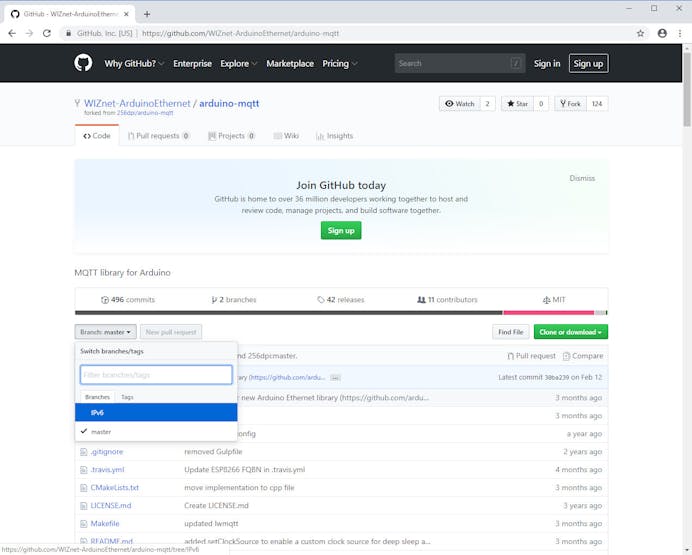Click the language breakdown color bar
This screenshot has width=692, height=555.
coord(341,312)
